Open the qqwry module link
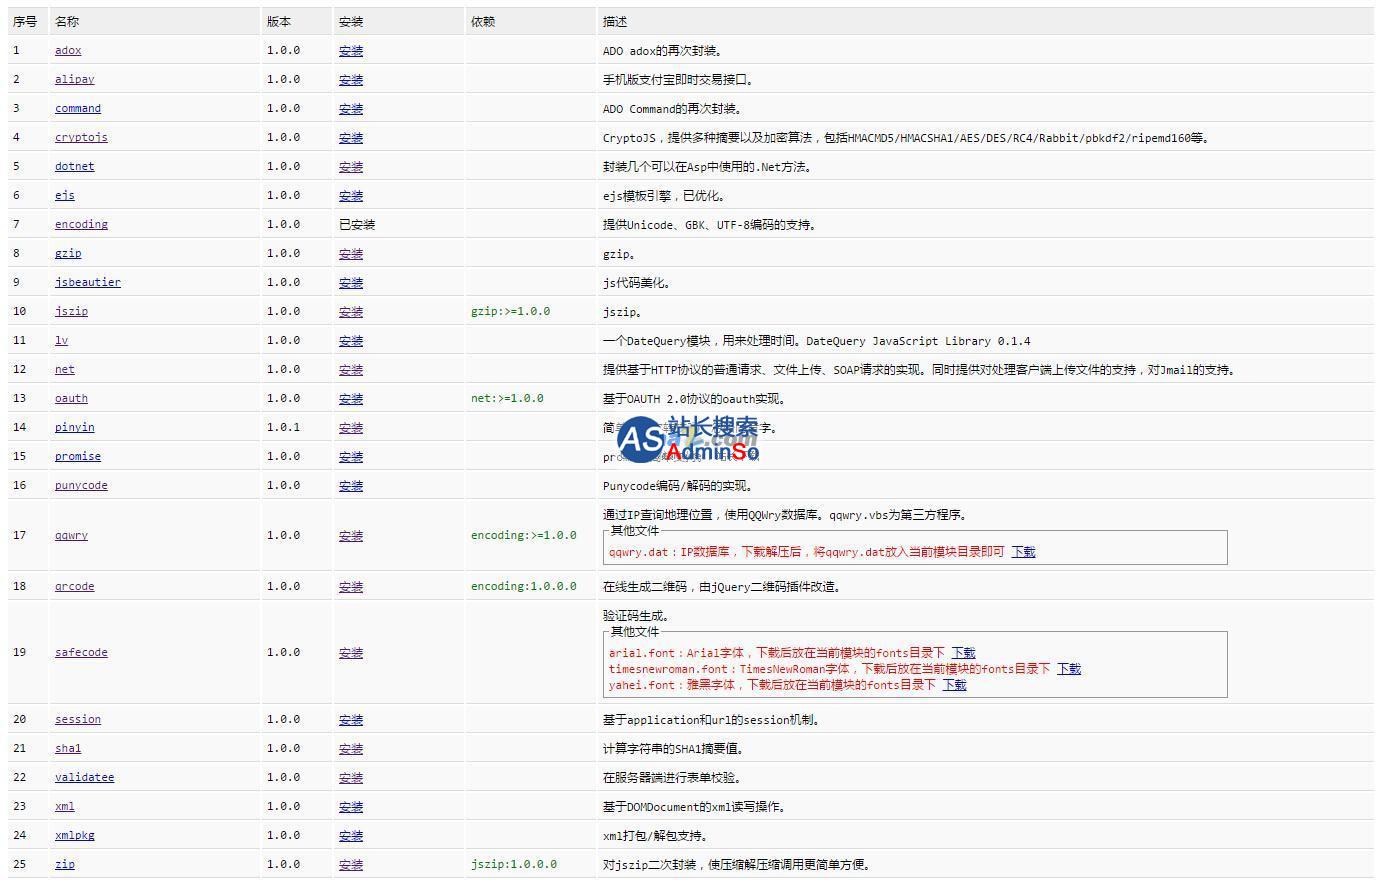Screen dimensions: 1382x885 click(x=71, y=535)
